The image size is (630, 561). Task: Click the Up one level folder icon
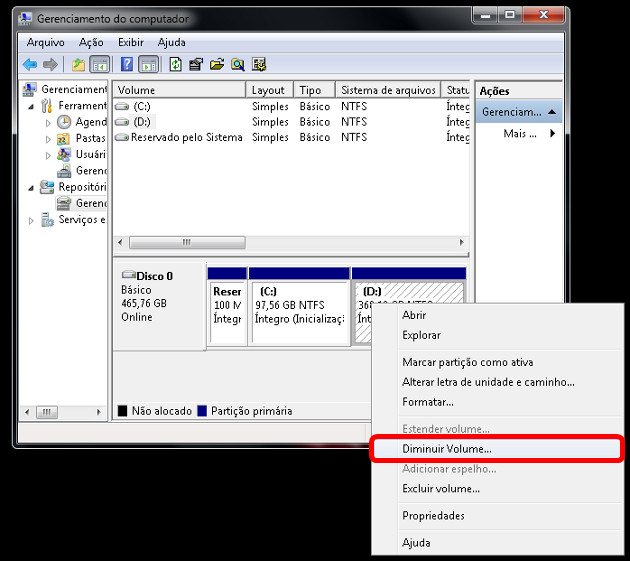pos(78,64)
